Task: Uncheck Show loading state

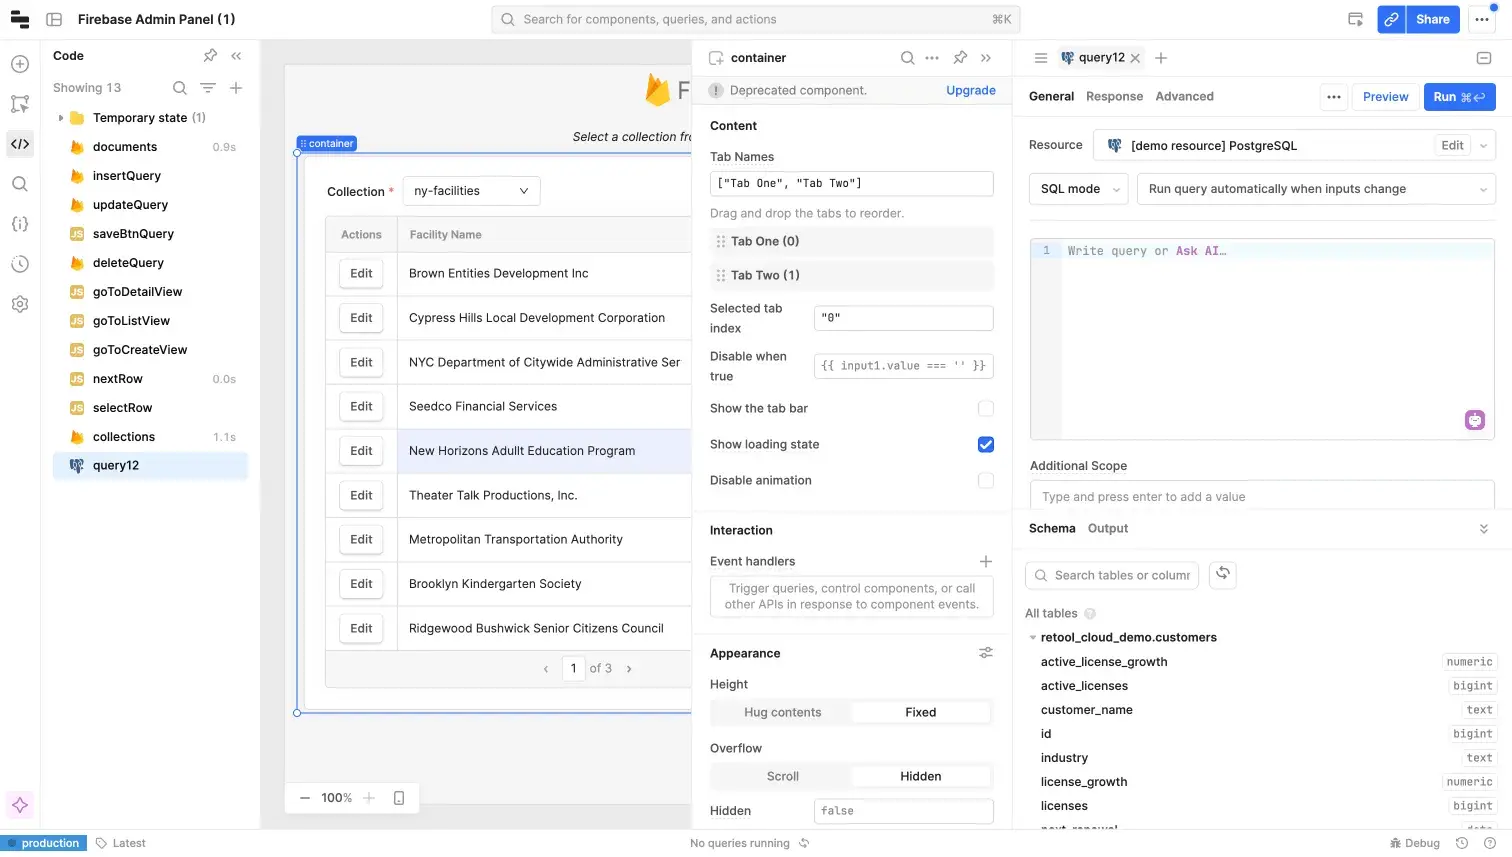Action: pyautogui.click(x=986, y=444)
